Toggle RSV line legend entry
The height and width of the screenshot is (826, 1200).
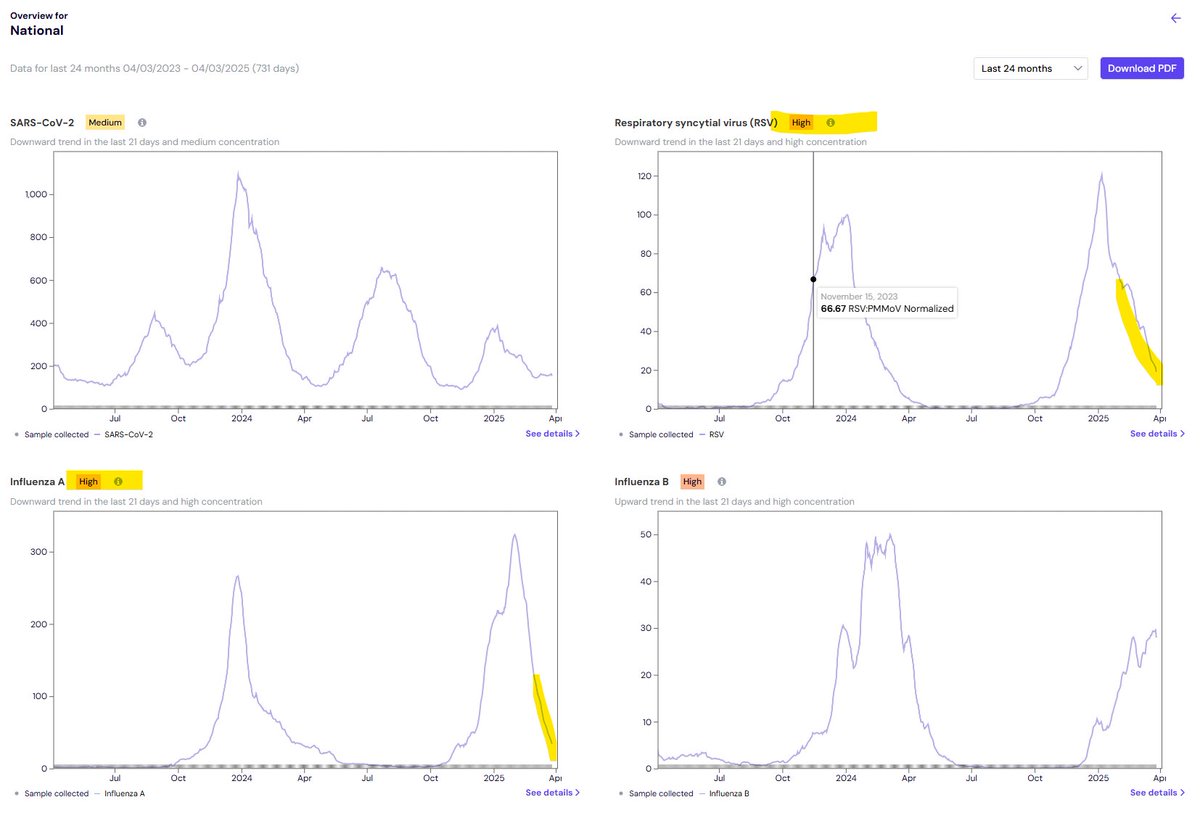[711, 434]
